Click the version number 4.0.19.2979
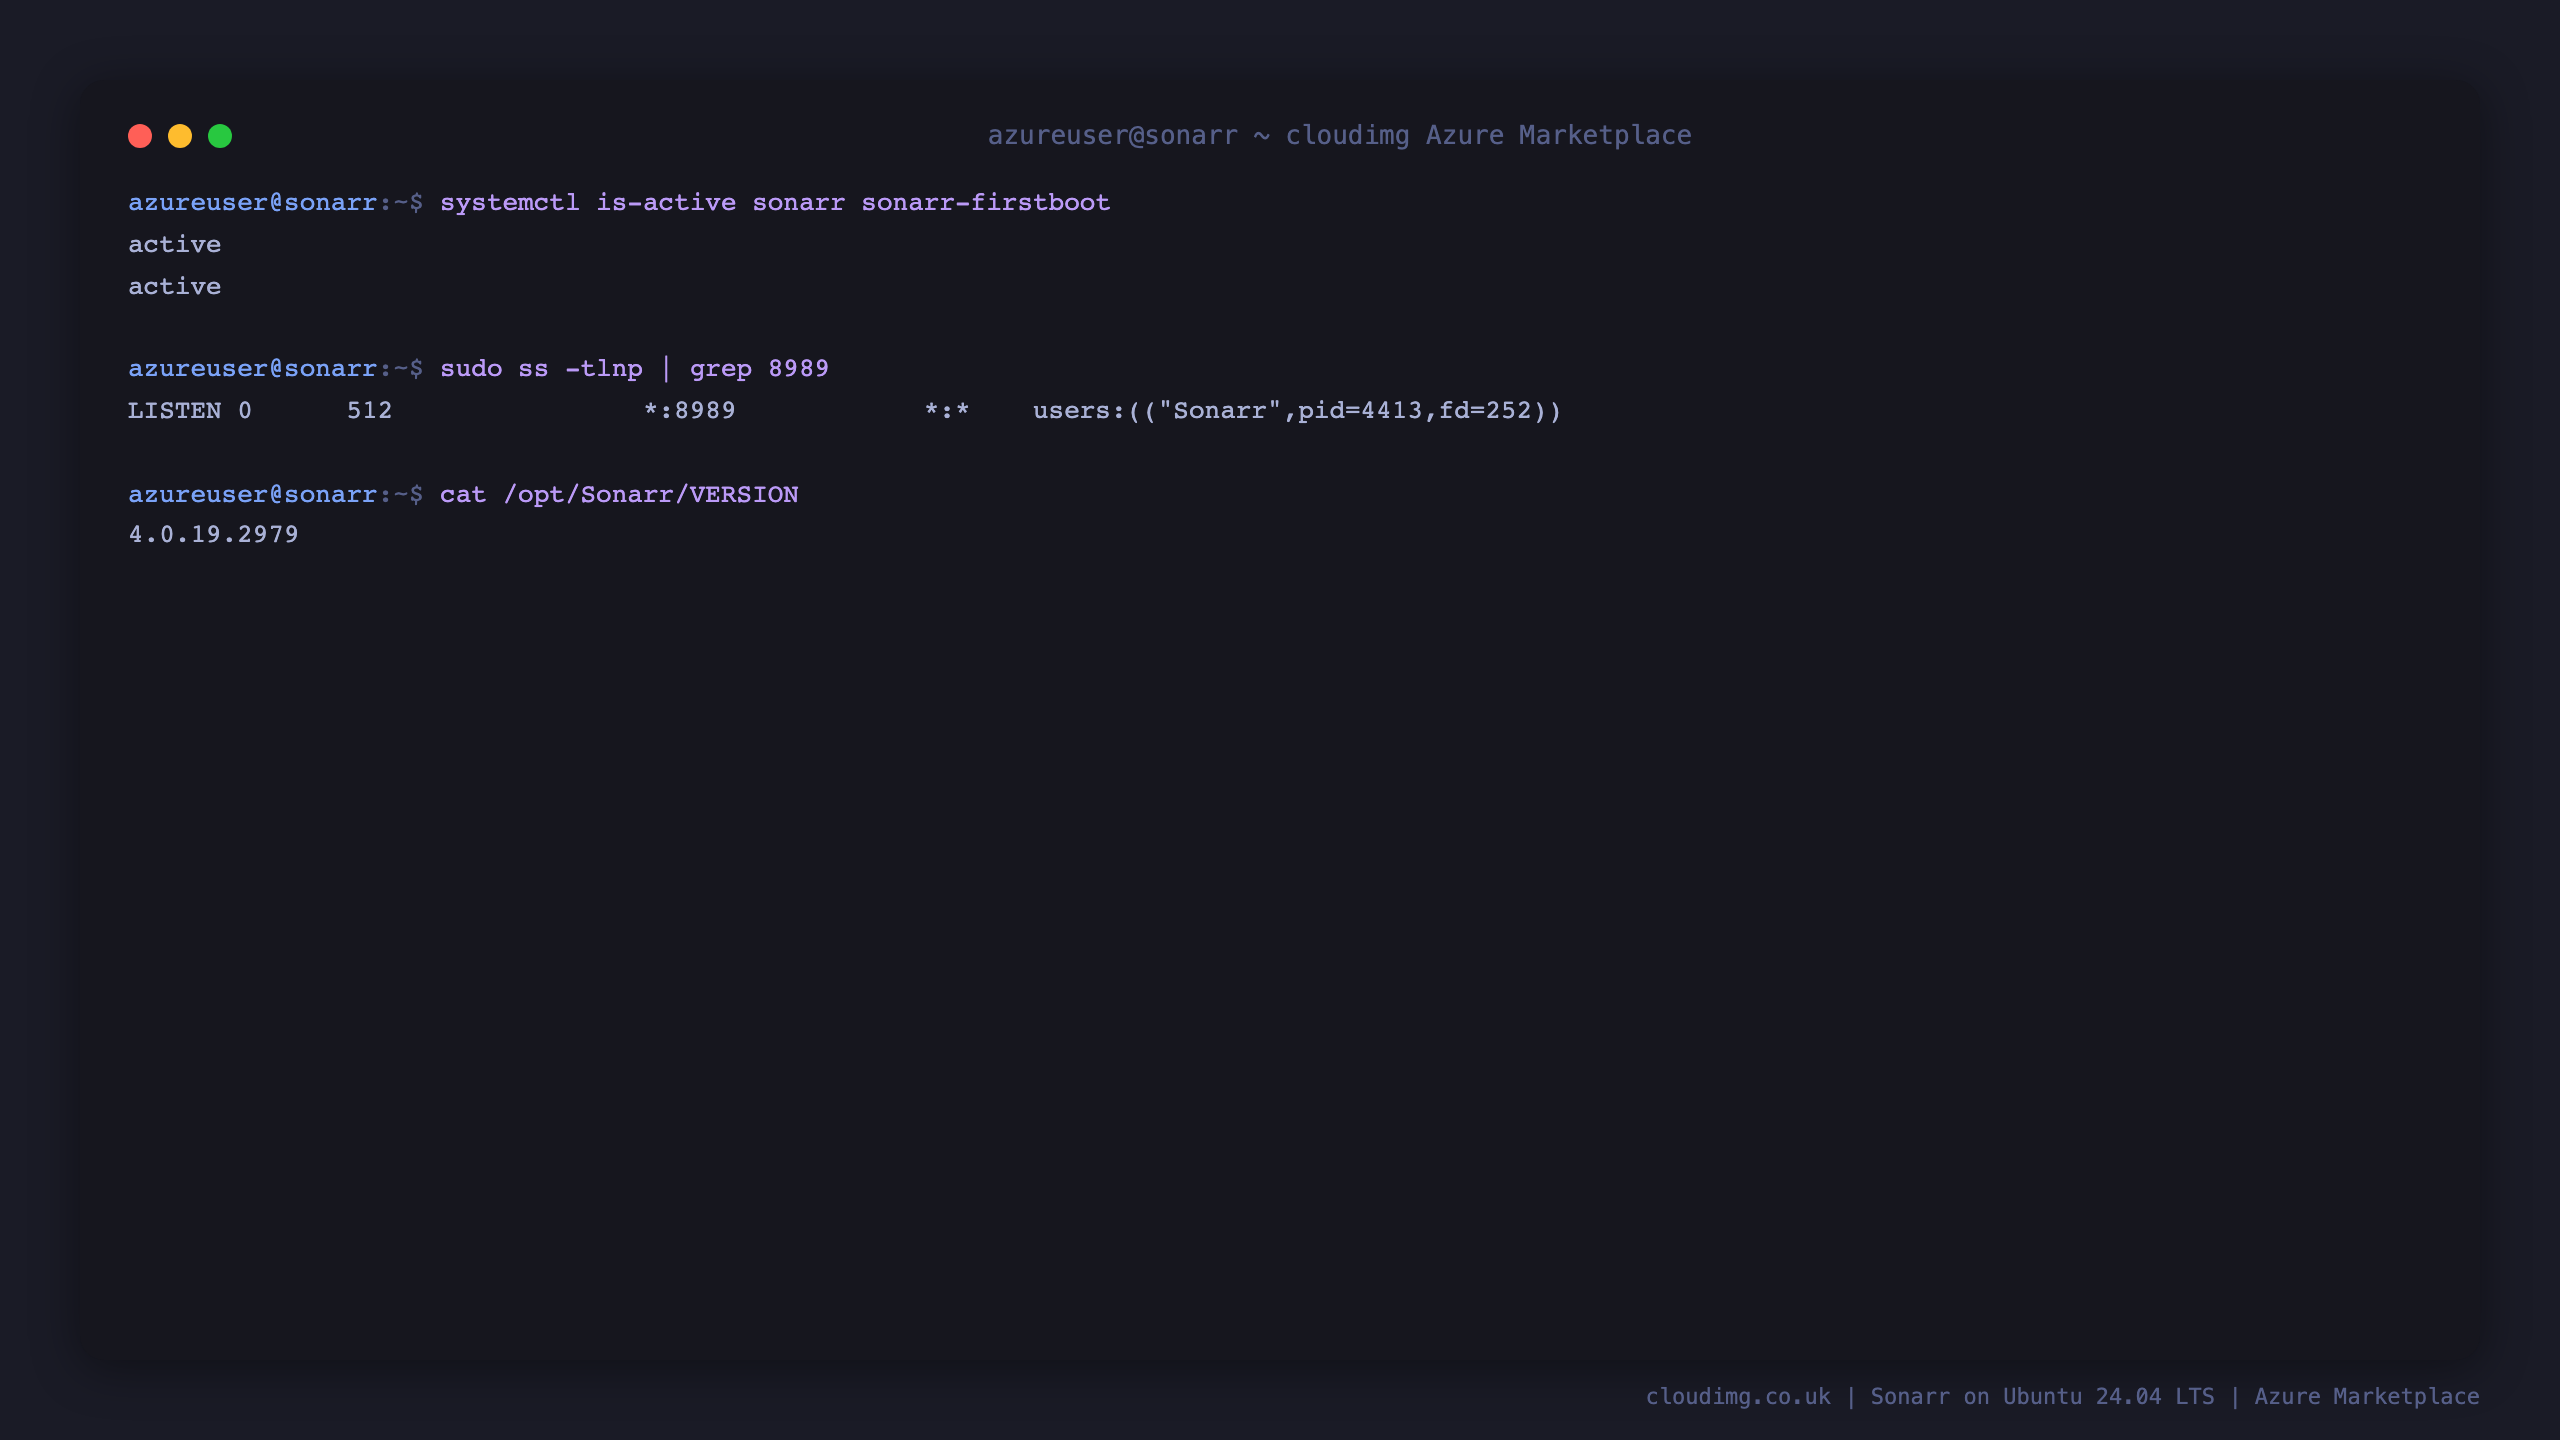Viewport: 2560px width, 1440px height. click(214, 534)
